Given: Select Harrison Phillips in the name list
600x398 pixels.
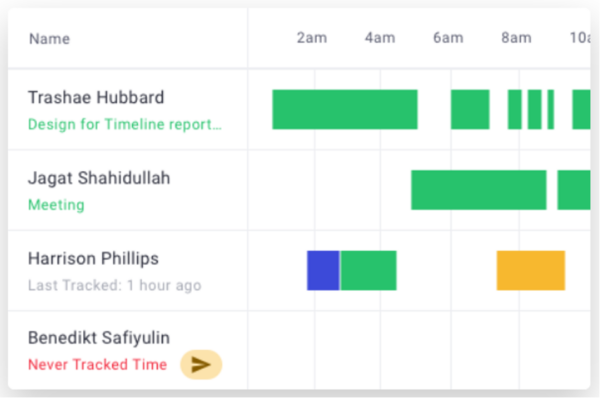Looking at the screenshot, I should (x=93, y=259).
